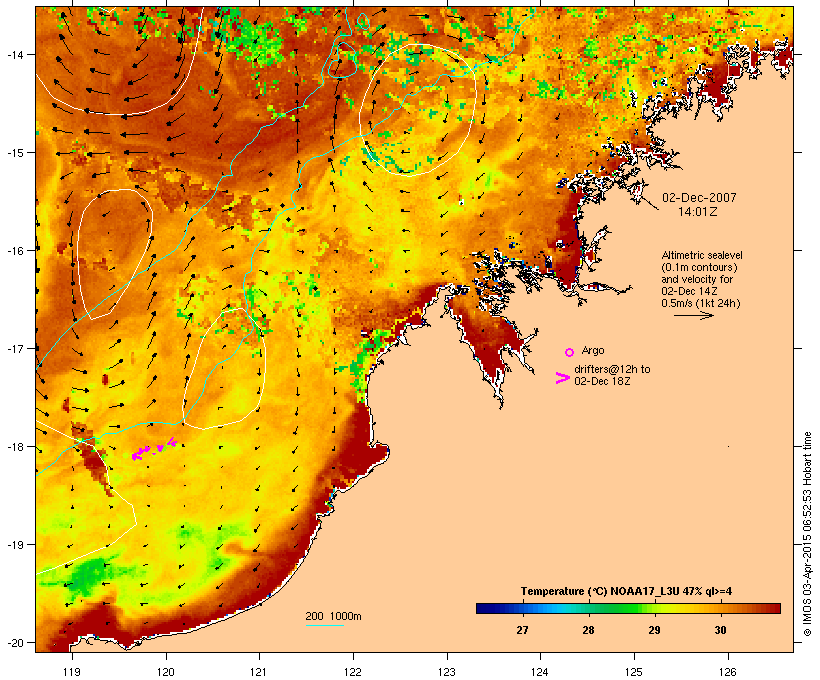This screenshot has width=820, height=680.
Task: Click the IMOS copyright timestamp vertical text
Action: (807, 534)
